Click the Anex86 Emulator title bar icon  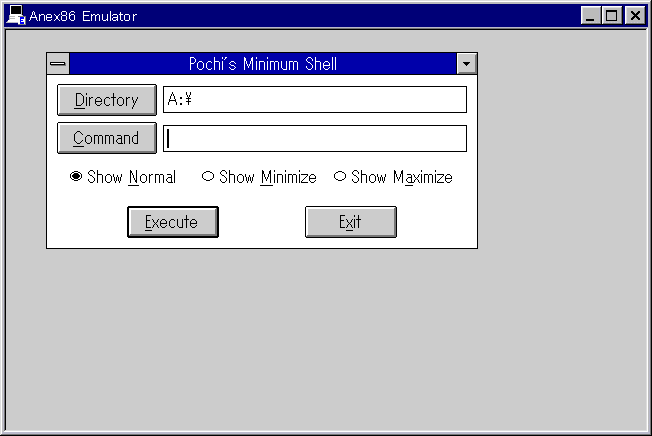click(x=16, y=15)
